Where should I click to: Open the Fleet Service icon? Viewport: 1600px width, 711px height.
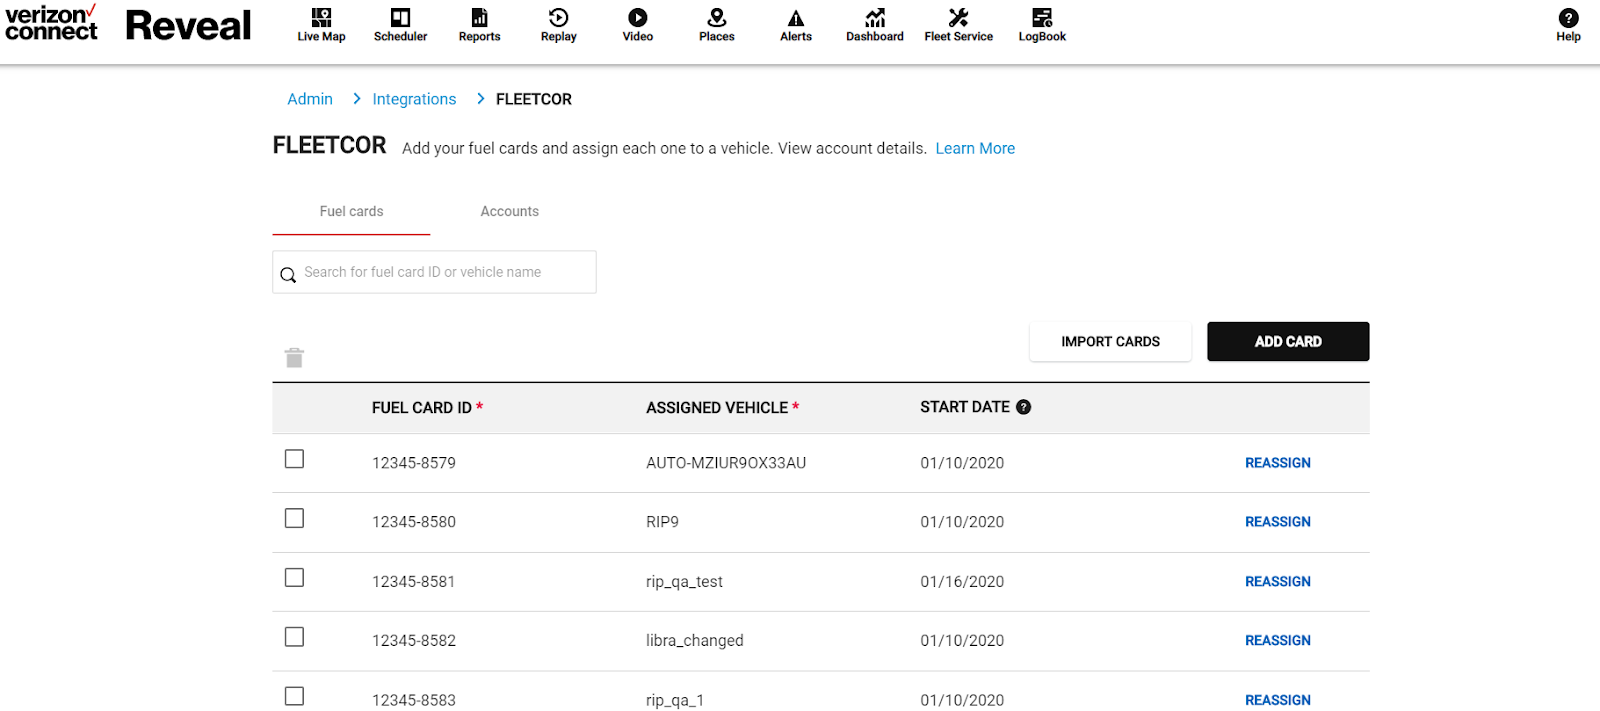958,18
